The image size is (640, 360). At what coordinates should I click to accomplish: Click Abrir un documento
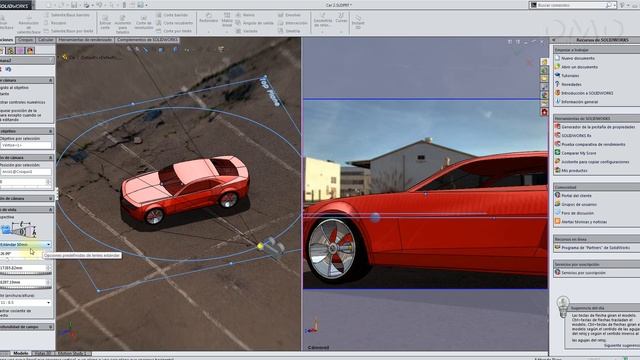[x=579, y=67]
